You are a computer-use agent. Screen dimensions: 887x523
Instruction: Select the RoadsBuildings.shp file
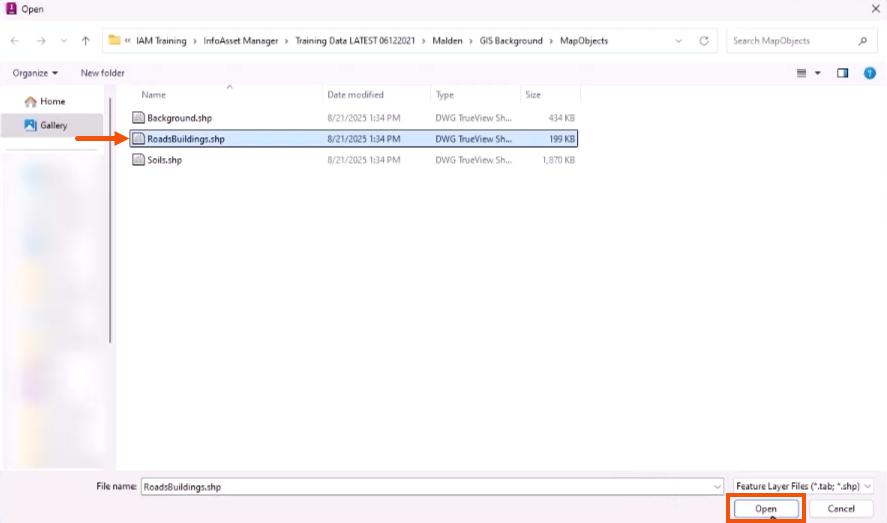[x=354, y=139]
